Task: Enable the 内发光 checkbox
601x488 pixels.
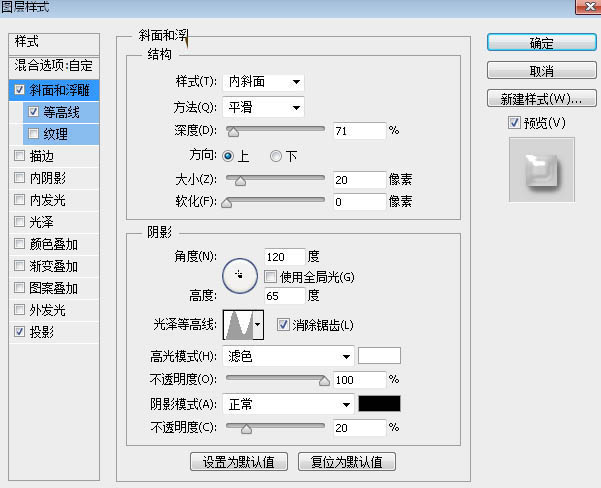Action: pyautogui.click(x=19, y=199)
